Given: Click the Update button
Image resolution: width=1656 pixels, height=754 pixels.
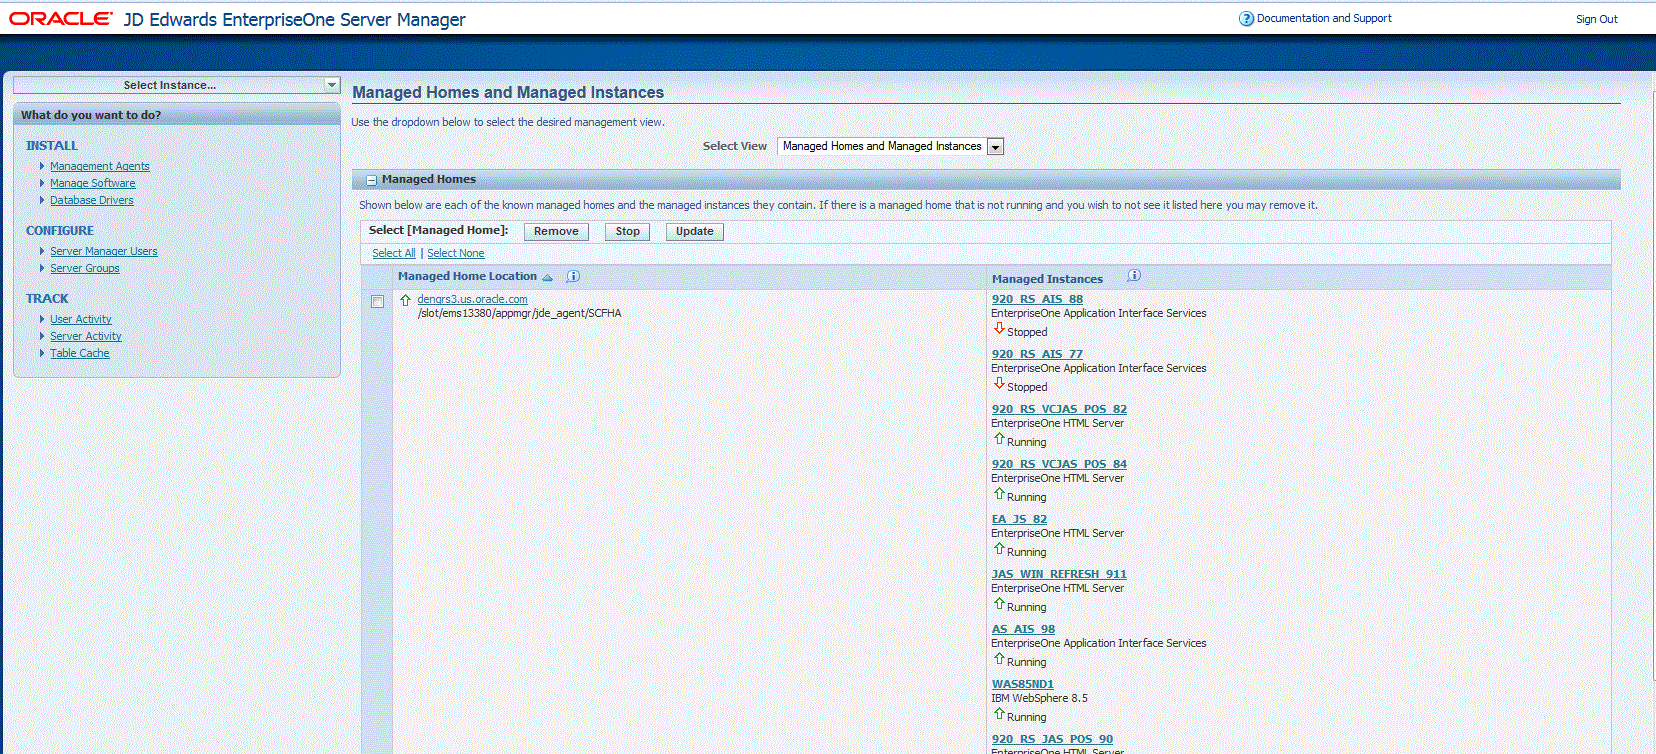Looking at the screenshot, I should tap(695, 231).
